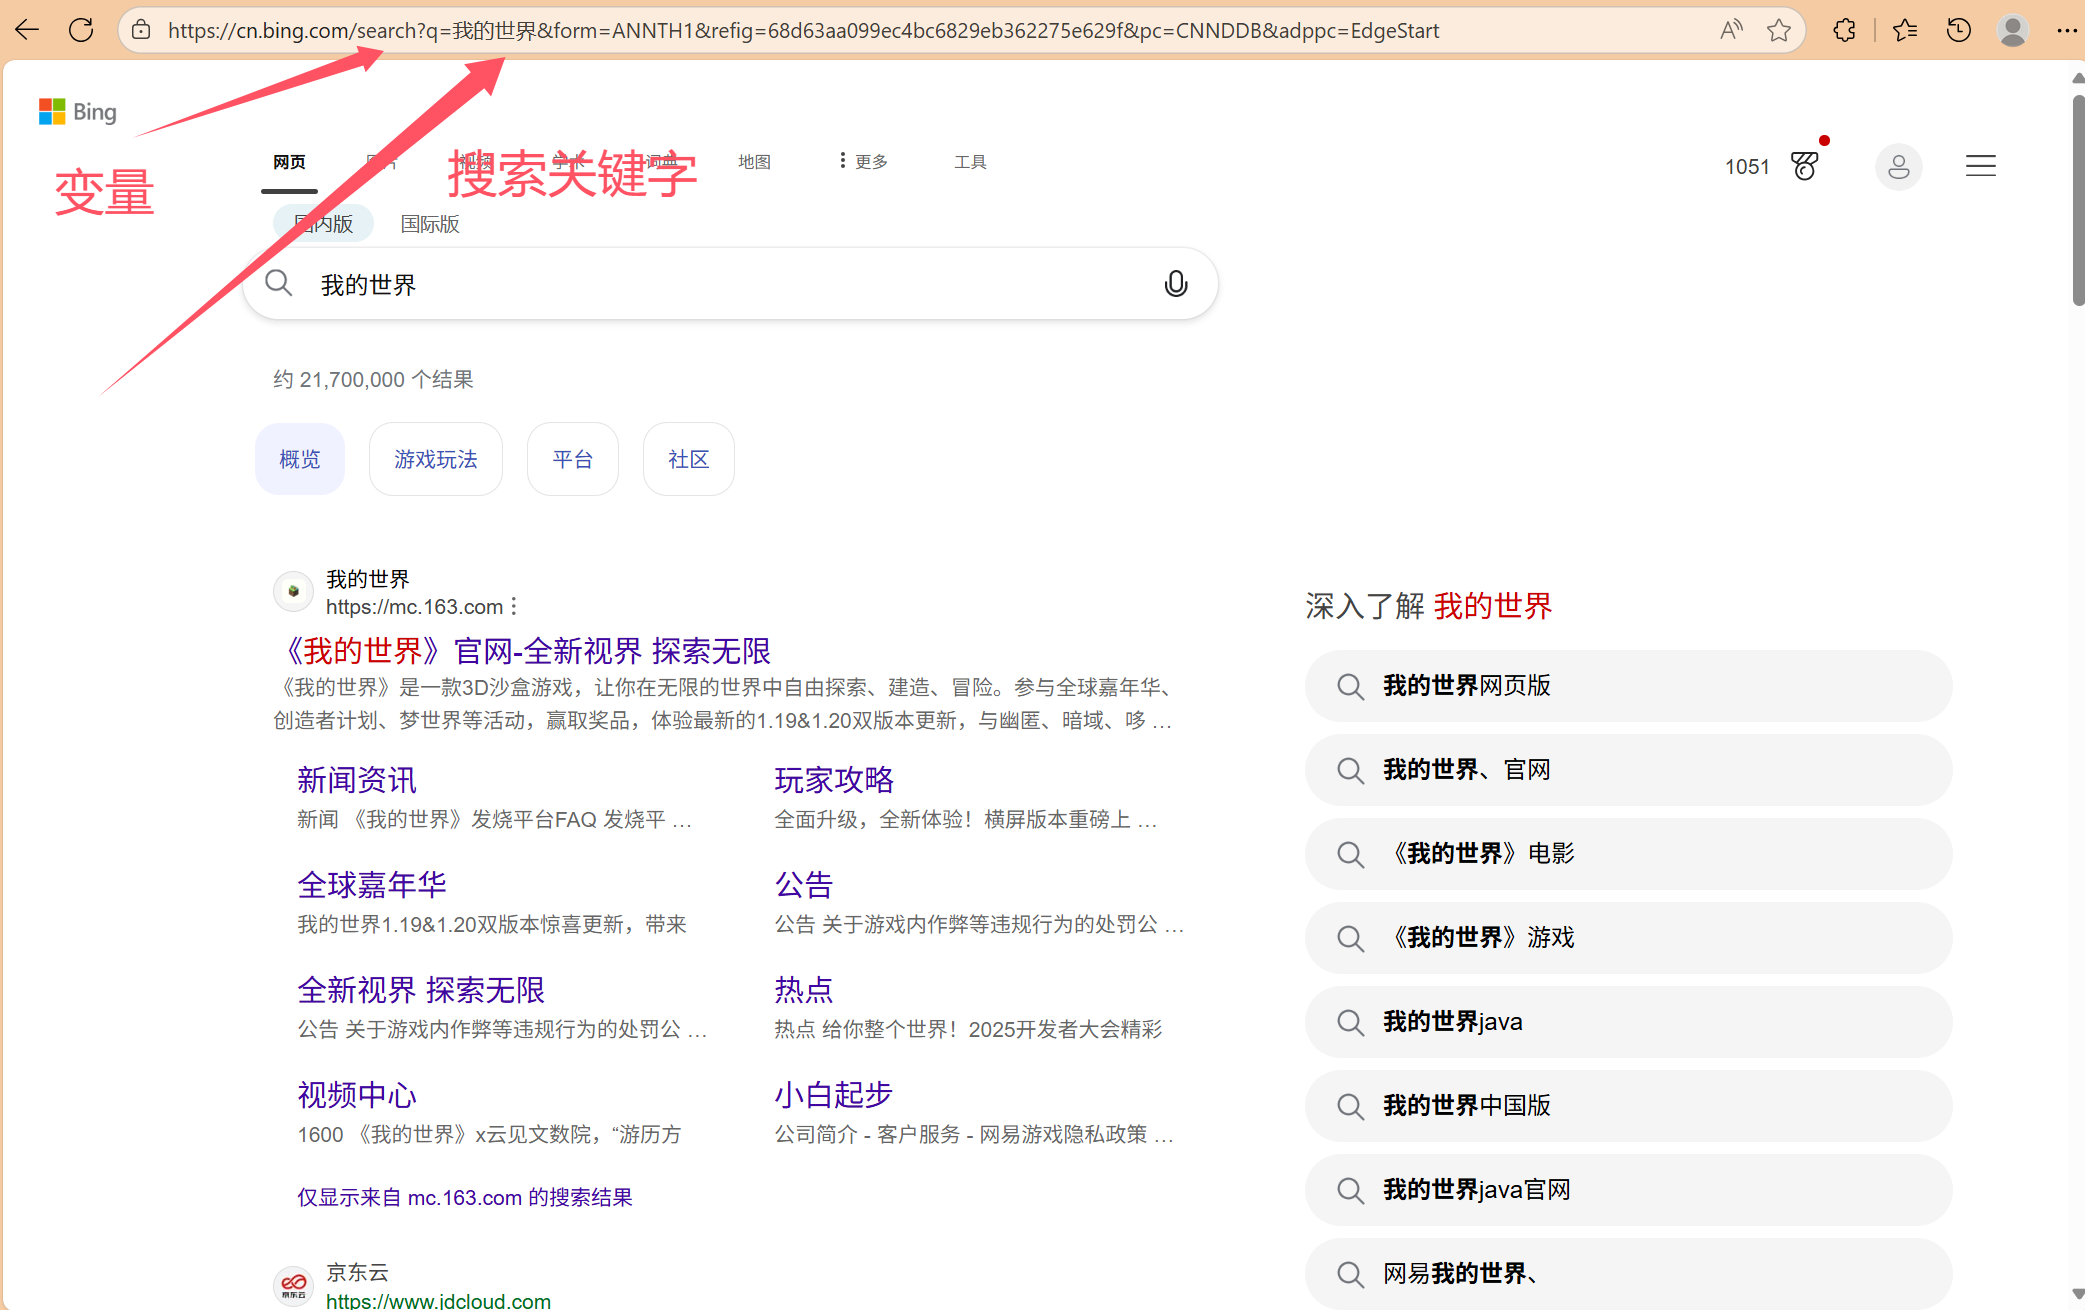Reload the page with the refresh icon

point(81,30)
